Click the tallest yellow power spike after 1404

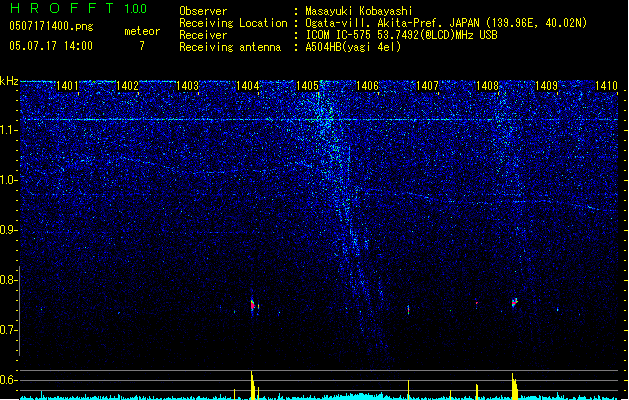click(x=252, y=385)
